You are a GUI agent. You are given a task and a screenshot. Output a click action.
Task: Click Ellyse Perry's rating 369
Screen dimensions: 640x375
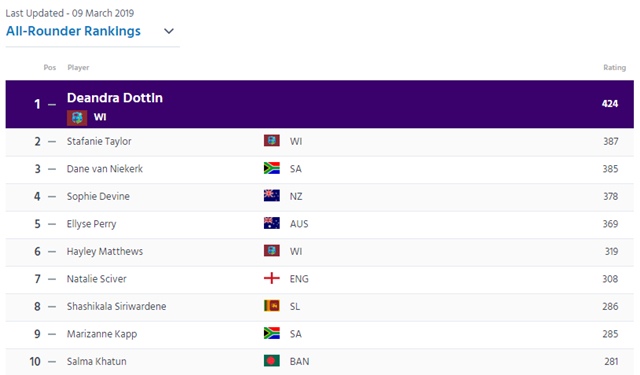[610, 224]
